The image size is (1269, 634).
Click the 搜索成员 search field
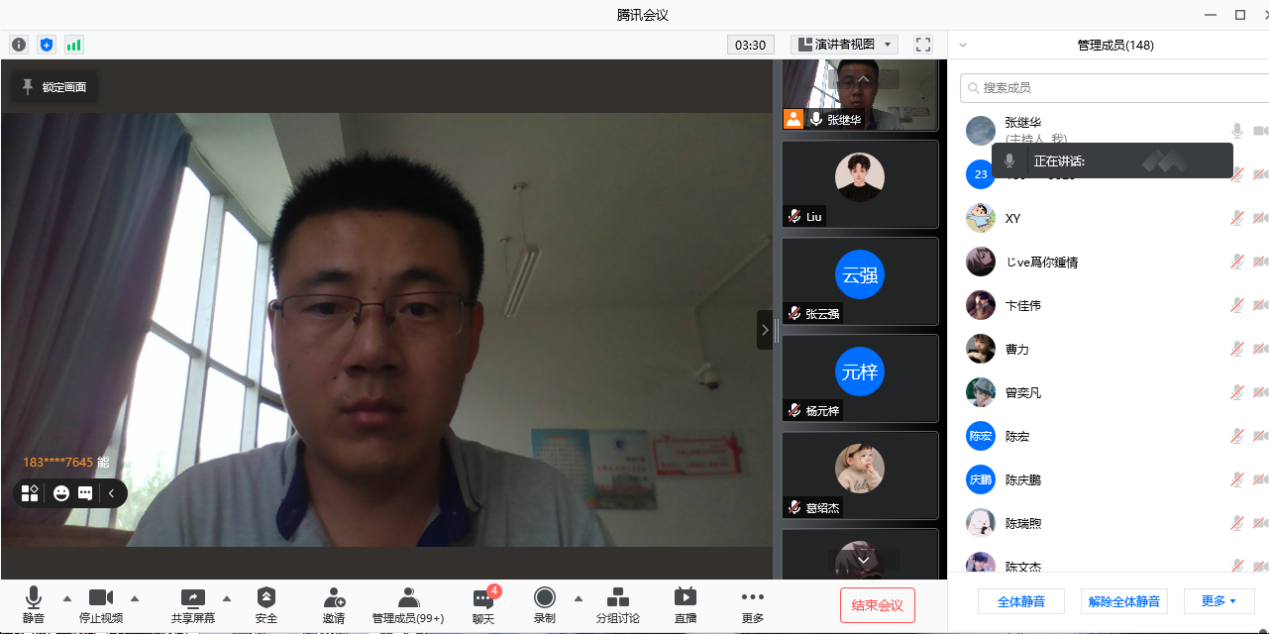[x=1108, y=88]
